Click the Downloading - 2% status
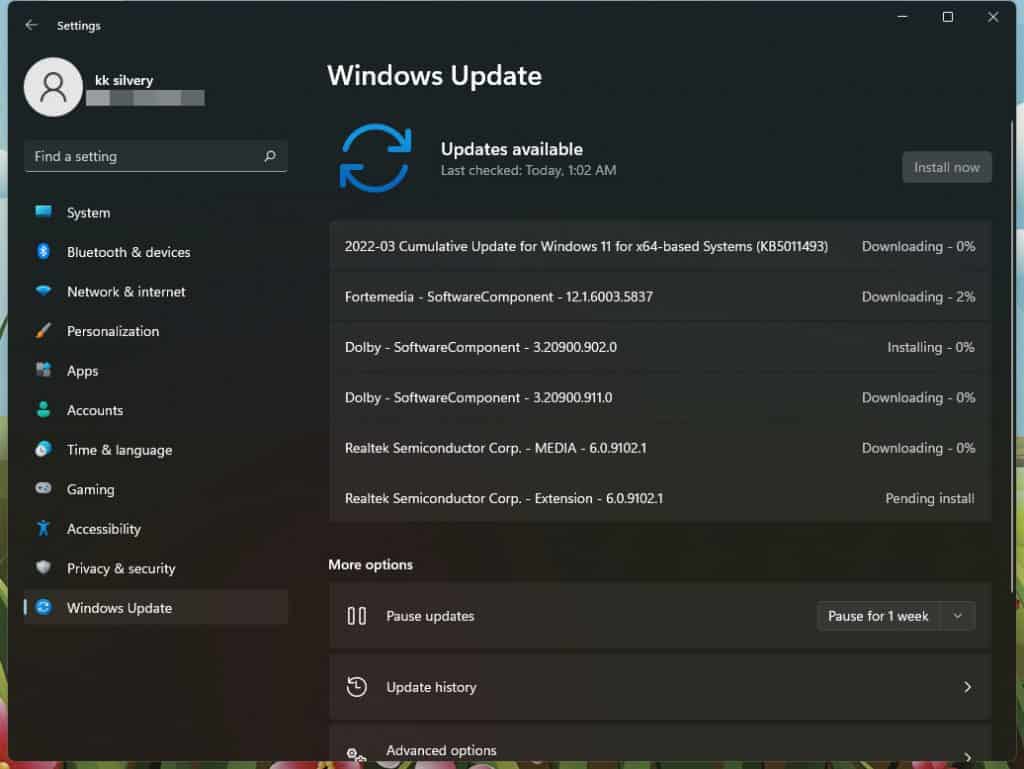This screenshot has height=769, width=1024. tap(918, 296)
